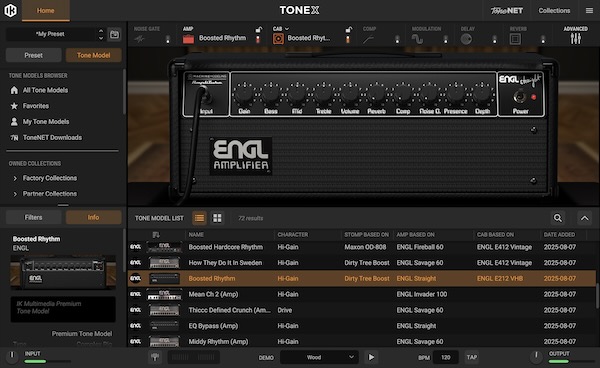Sort list by NAME column header
The width and height of the screenshot is (600, 368).
coord(196,234)
